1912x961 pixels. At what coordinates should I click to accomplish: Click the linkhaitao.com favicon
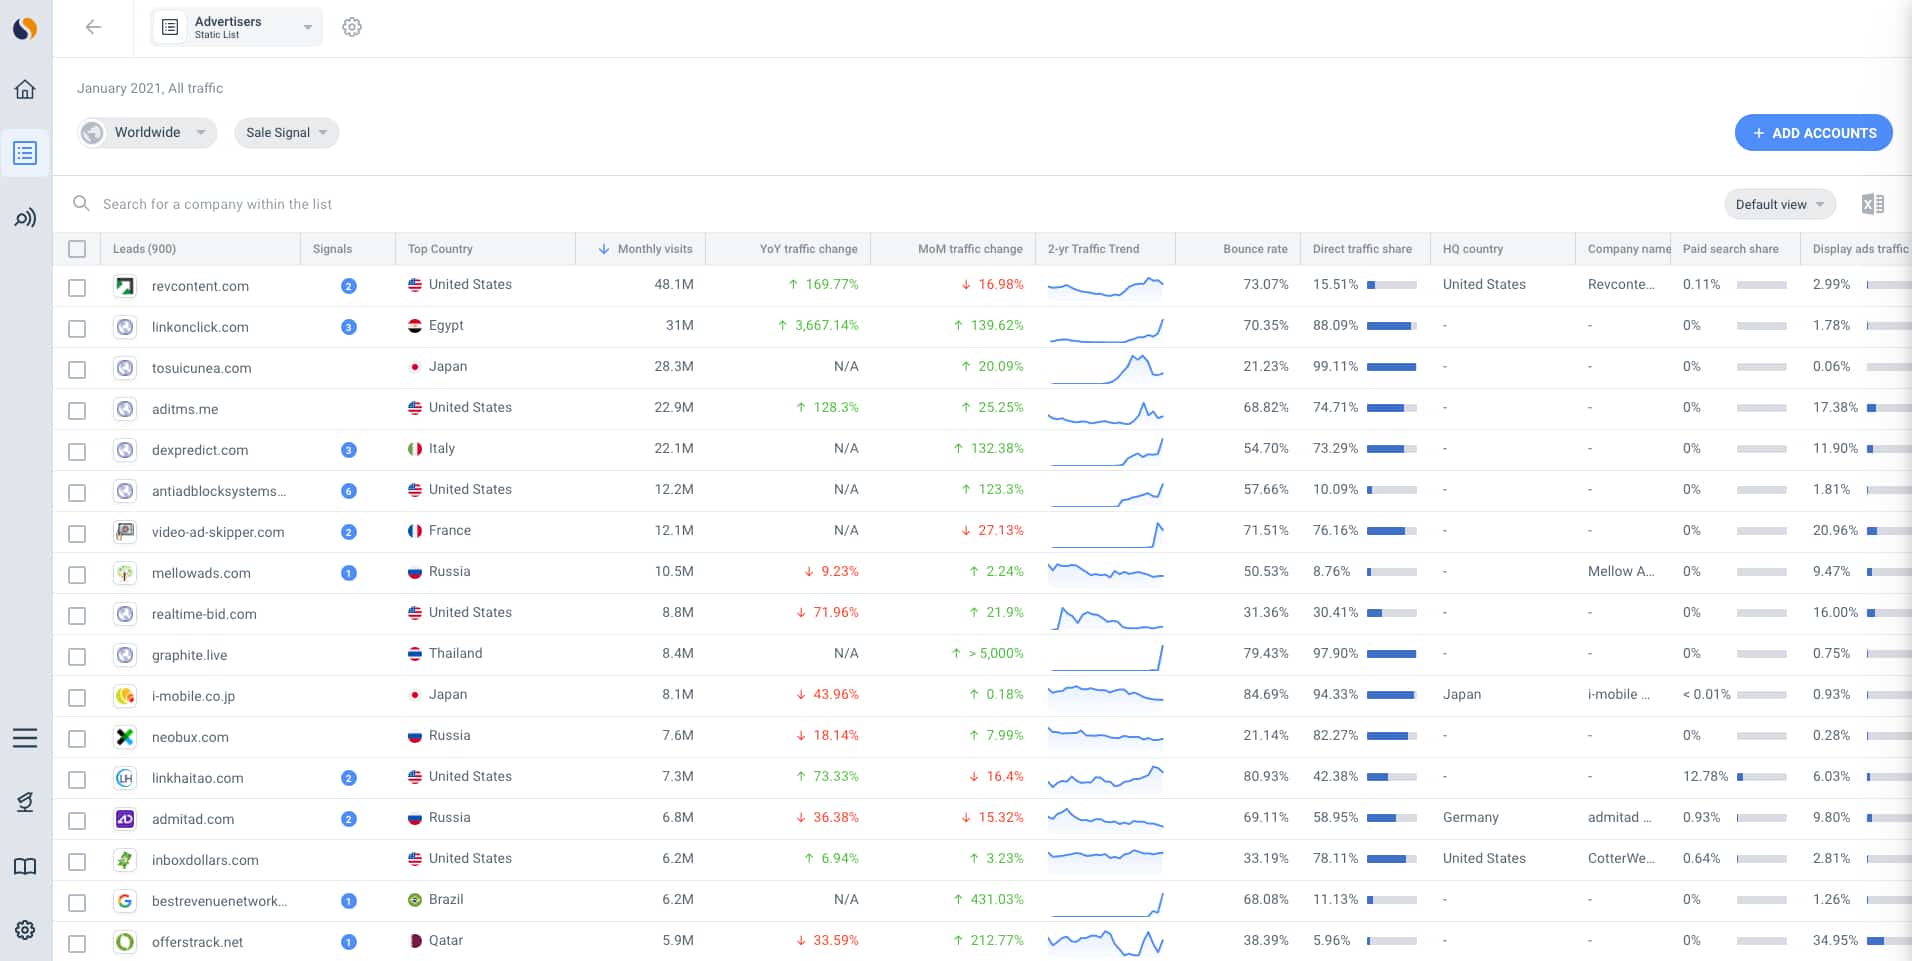pyautogui.click(x=125, y=778)
